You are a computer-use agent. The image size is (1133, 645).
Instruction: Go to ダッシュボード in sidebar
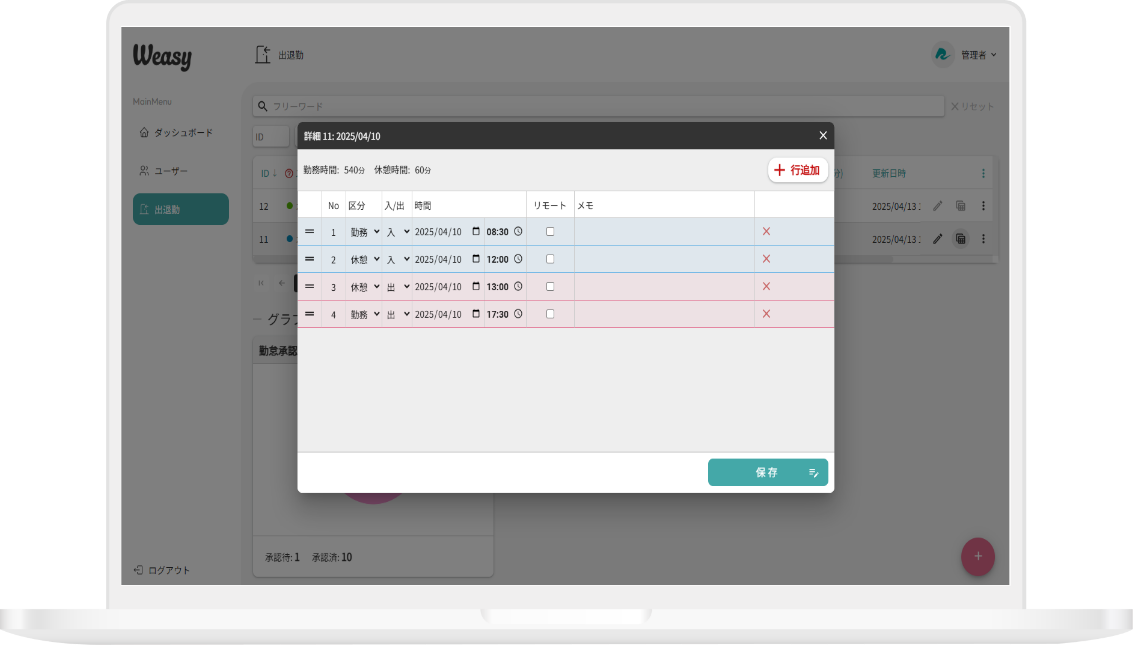click(181, 132)
